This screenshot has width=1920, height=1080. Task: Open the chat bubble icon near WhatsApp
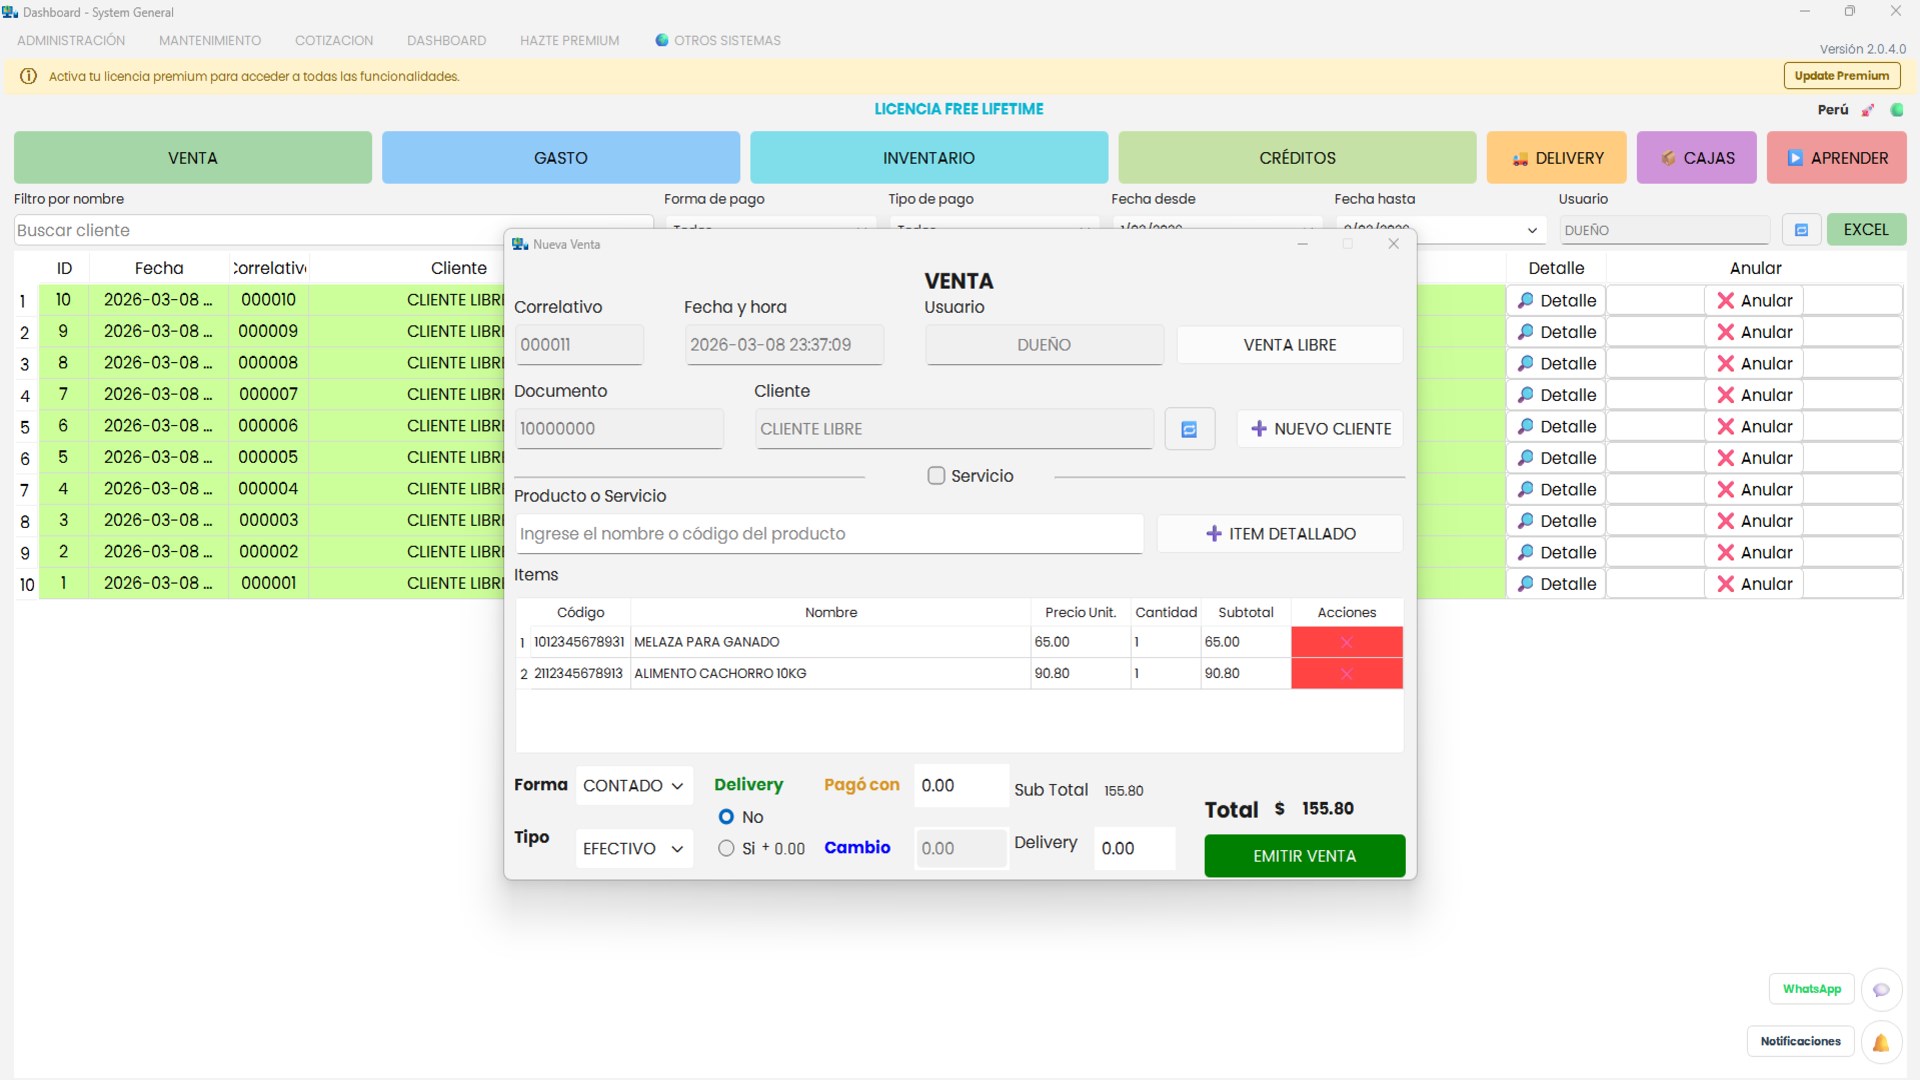click(1881, 990)
